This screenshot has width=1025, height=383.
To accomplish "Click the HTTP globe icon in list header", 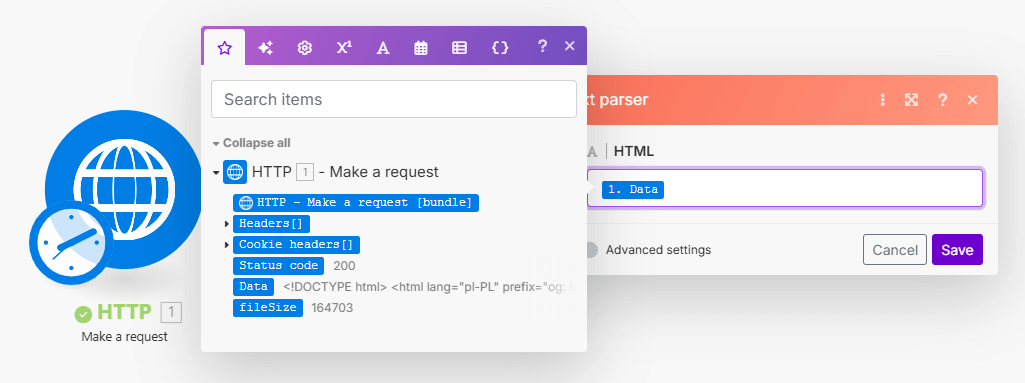I will click(x=235, y=172).
